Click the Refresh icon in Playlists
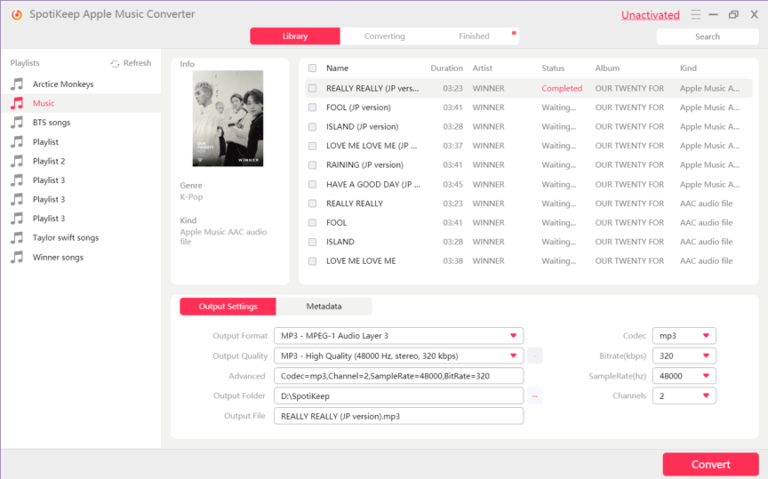This screenshot has width=768, height=479. coord(115,64)
